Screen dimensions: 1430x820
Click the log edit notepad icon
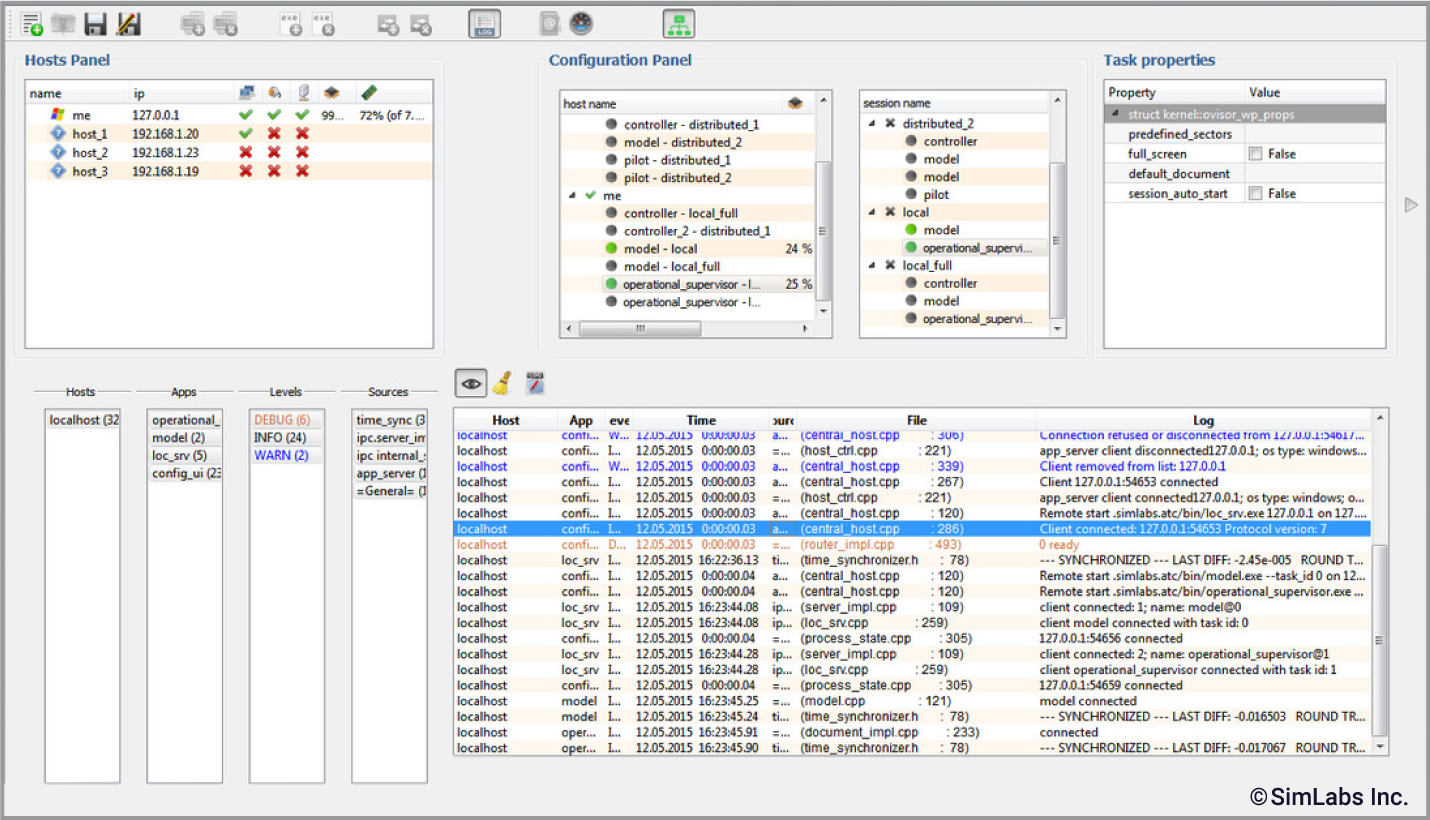click(536, 383)
